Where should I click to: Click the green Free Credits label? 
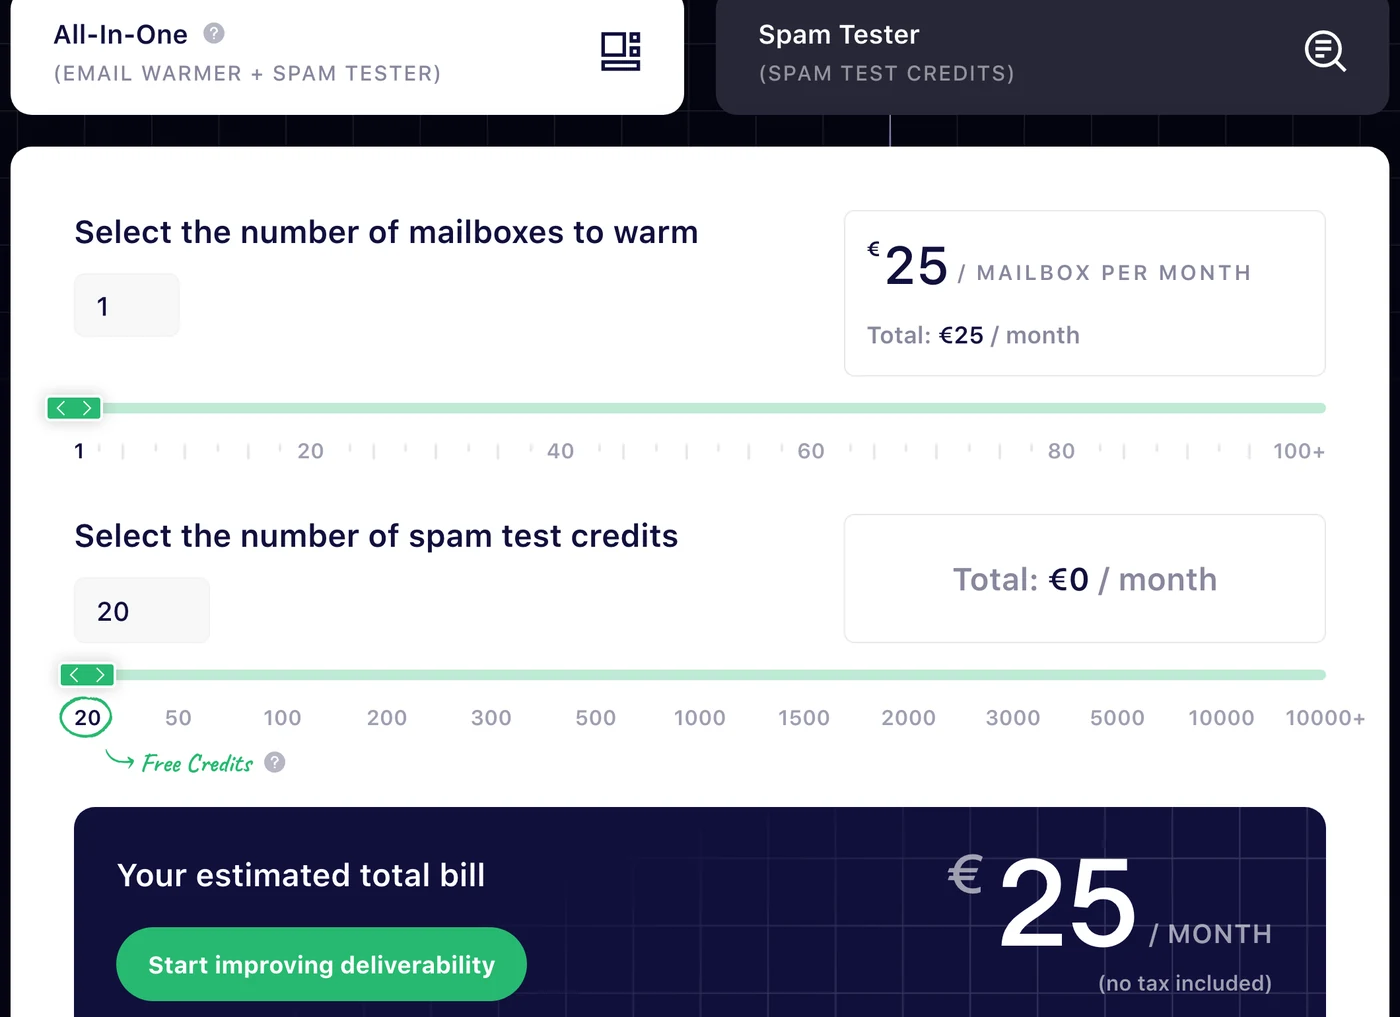click(x=197, y=763)
